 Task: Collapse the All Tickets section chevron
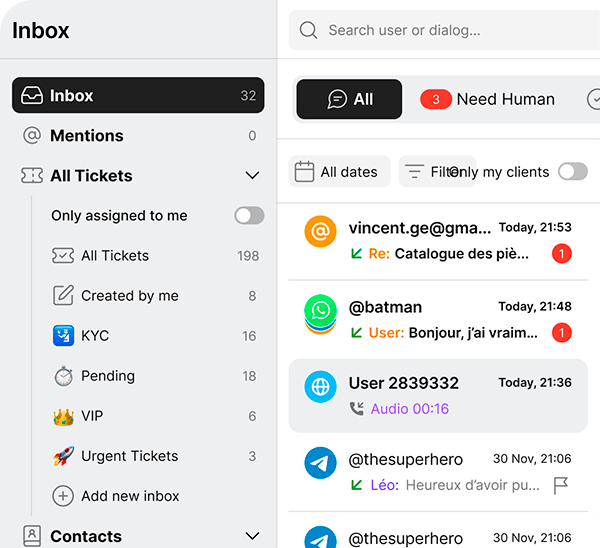(252, 176)
